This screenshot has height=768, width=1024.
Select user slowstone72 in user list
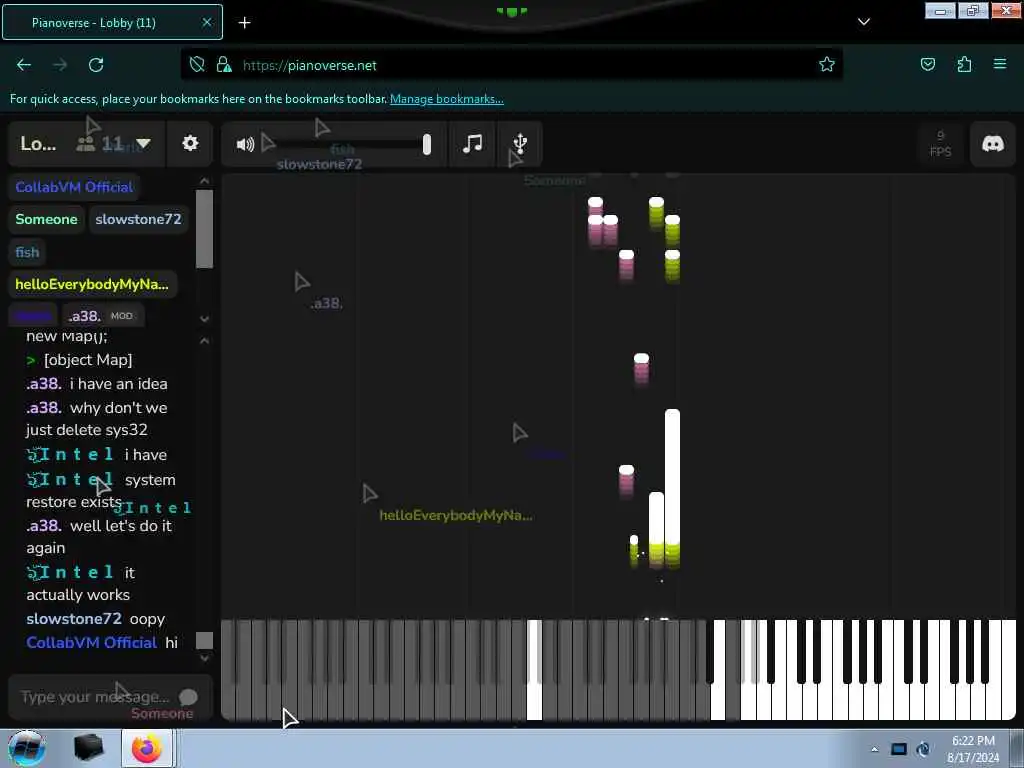[x=138, y=219]
